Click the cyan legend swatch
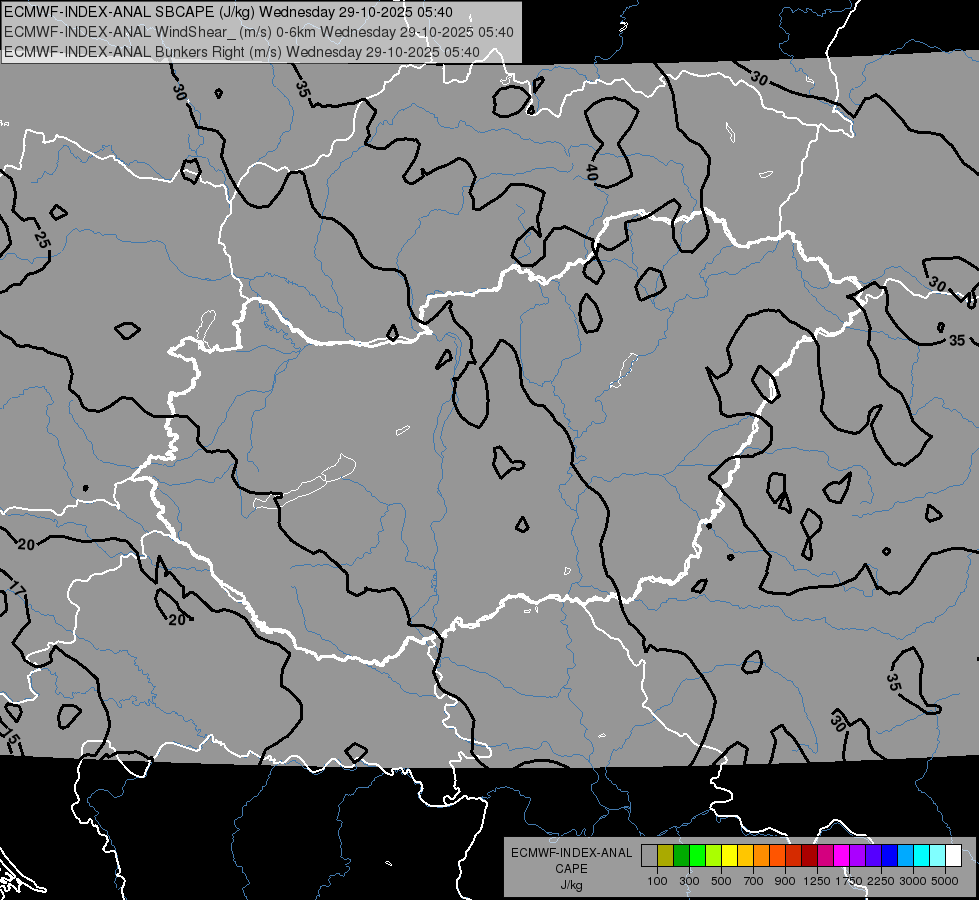The height and width of the screenshot is (900, 979). [922, 856]
